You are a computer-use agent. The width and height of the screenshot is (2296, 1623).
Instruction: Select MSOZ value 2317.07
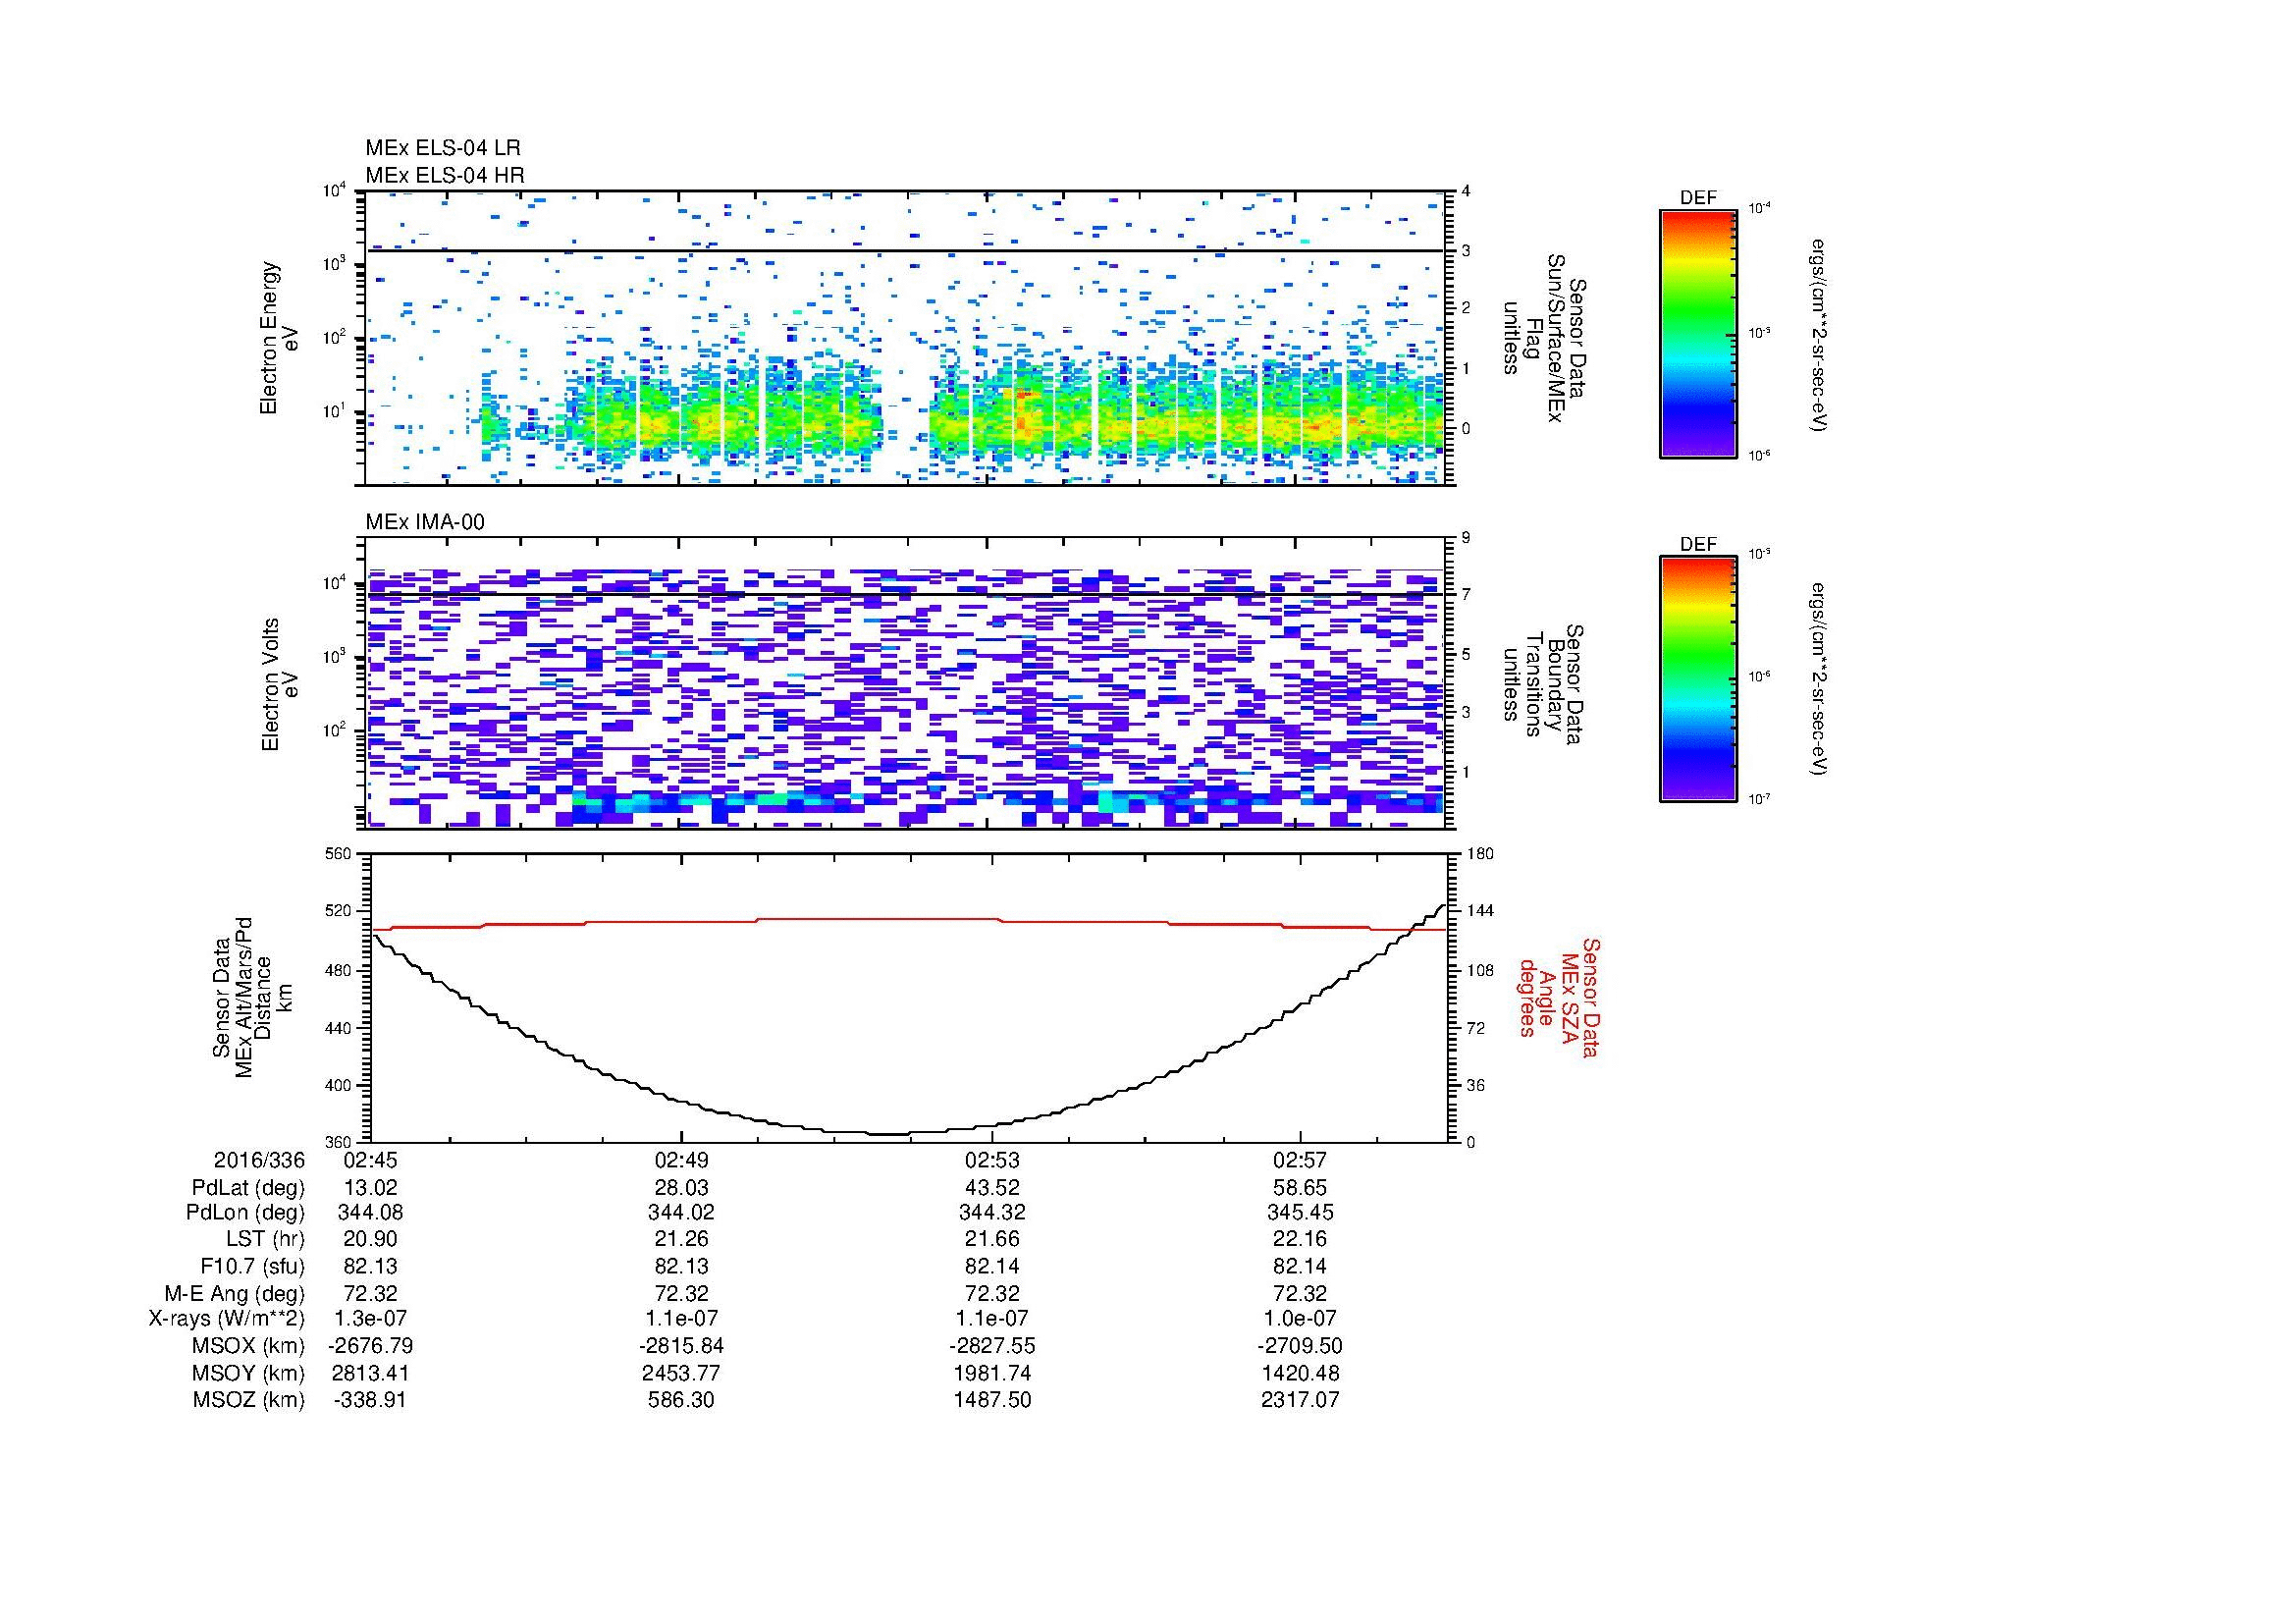click(x=1300, y=1400)
